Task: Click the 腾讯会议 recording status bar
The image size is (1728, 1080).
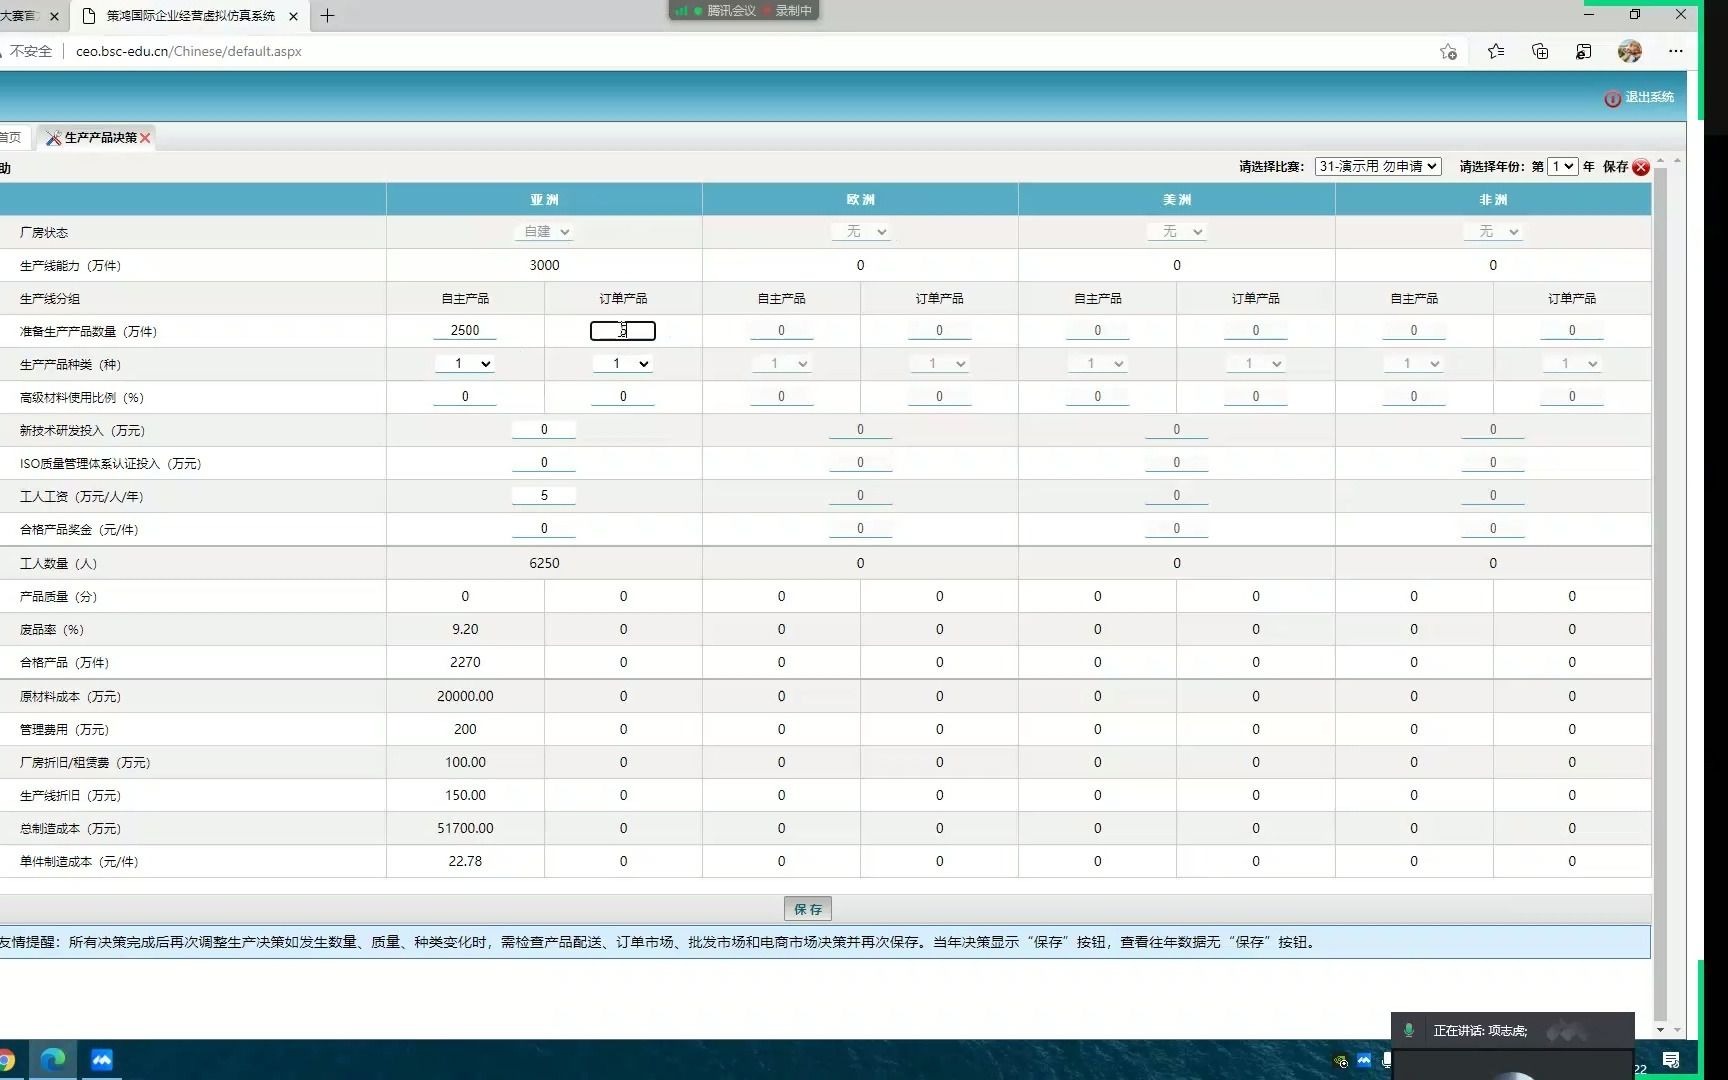Action: tap(744, 11)
